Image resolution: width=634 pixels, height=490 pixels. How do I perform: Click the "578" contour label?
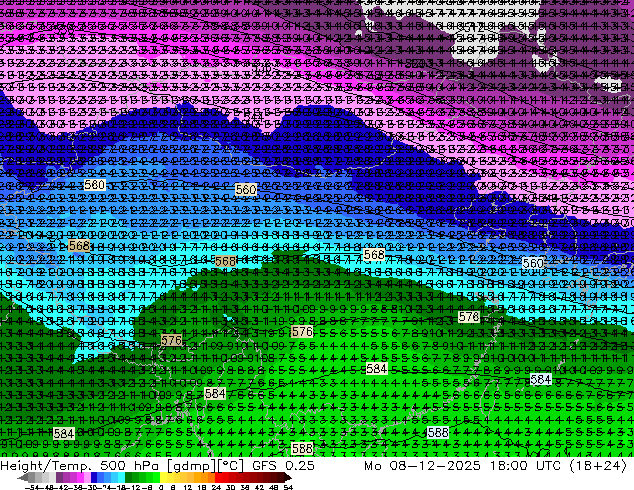[469, 316]
